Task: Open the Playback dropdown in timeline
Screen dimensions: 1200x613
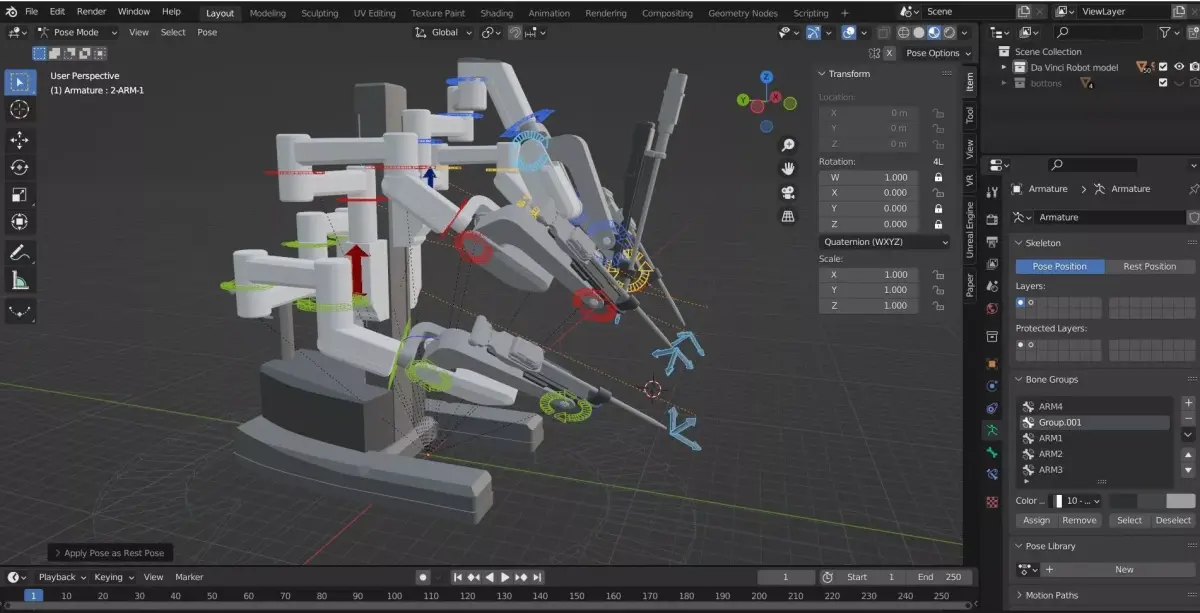Action: click(x=61, y=577)
